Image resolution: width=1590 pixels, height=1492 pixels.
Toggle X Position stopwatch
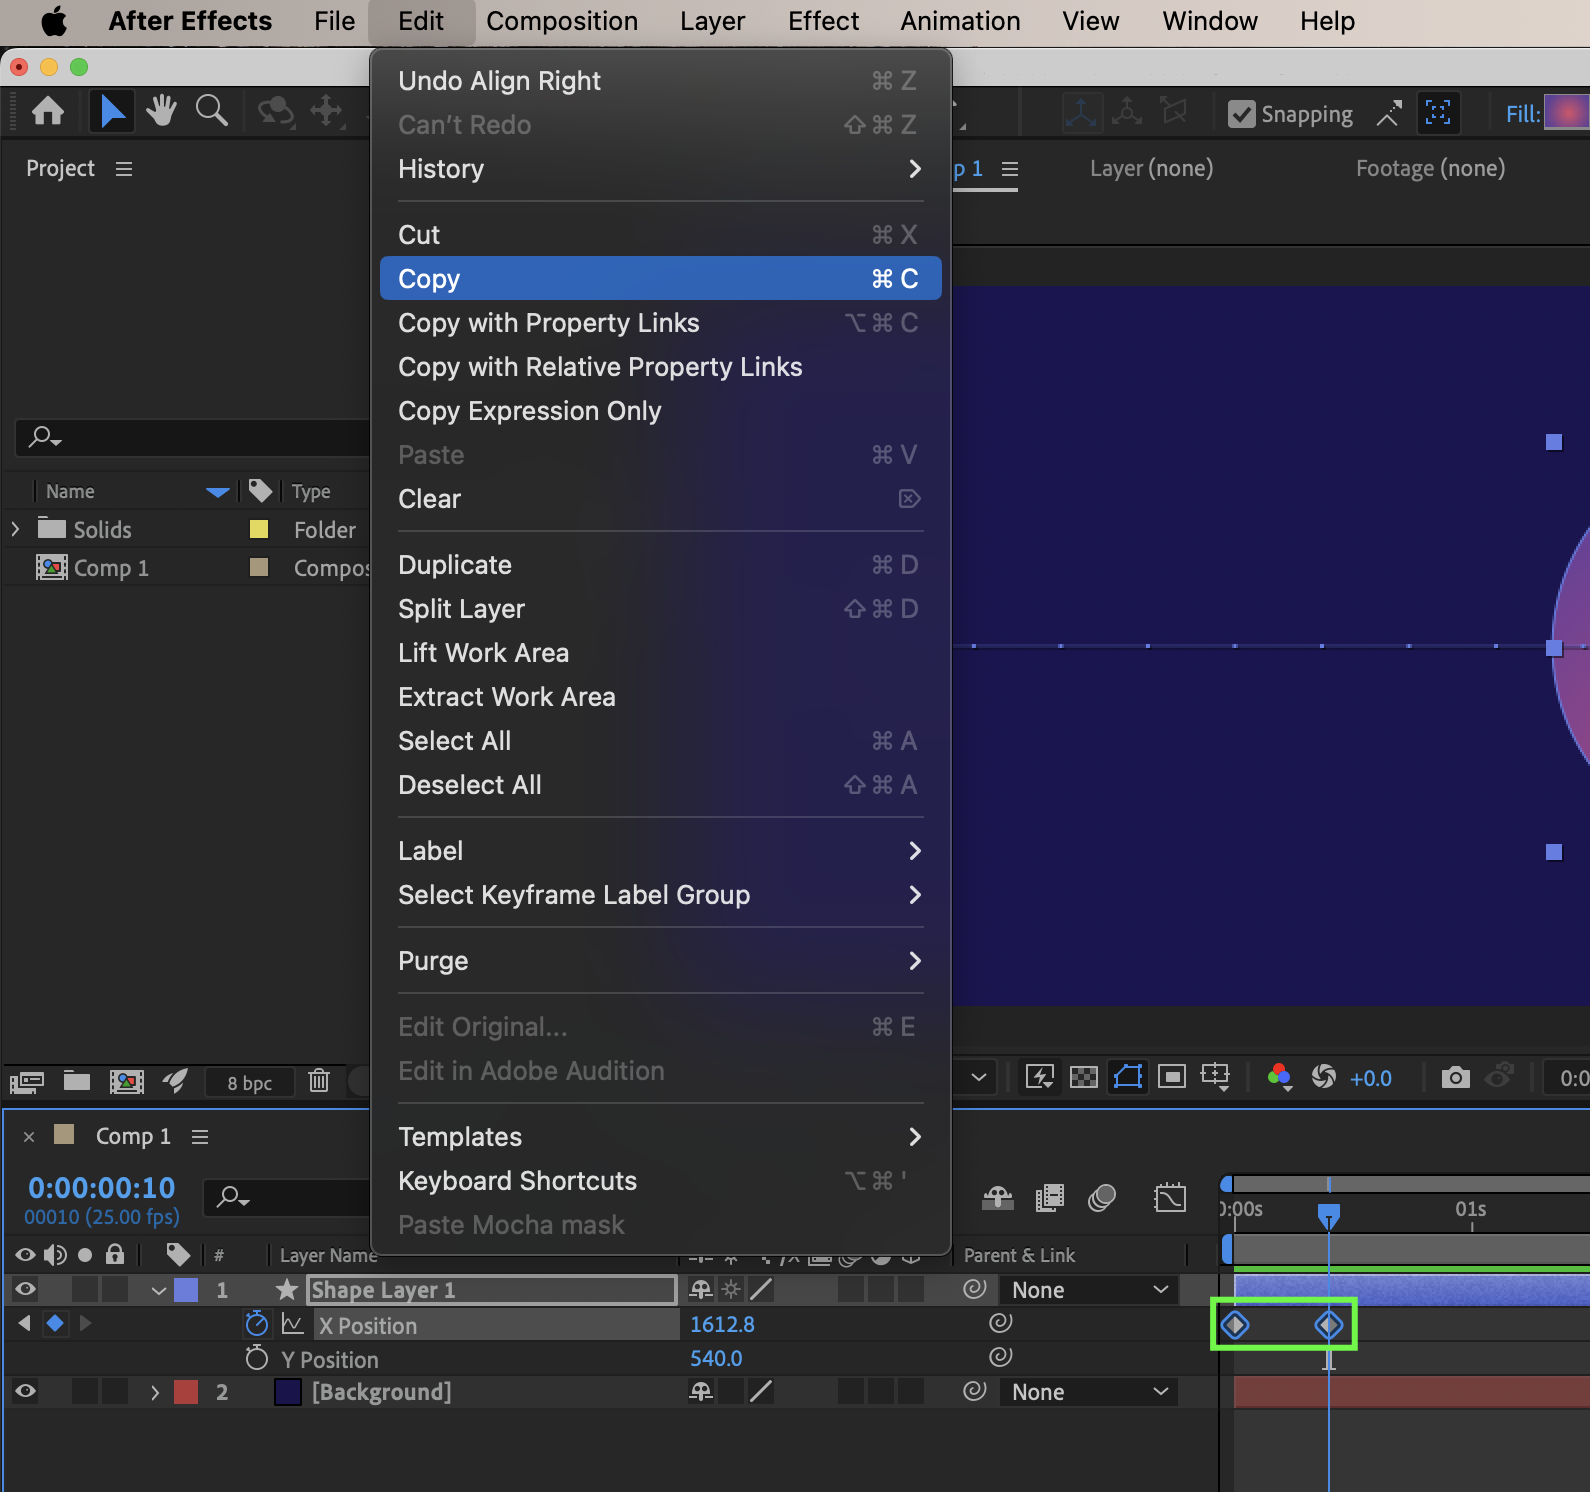[257, 1324]
